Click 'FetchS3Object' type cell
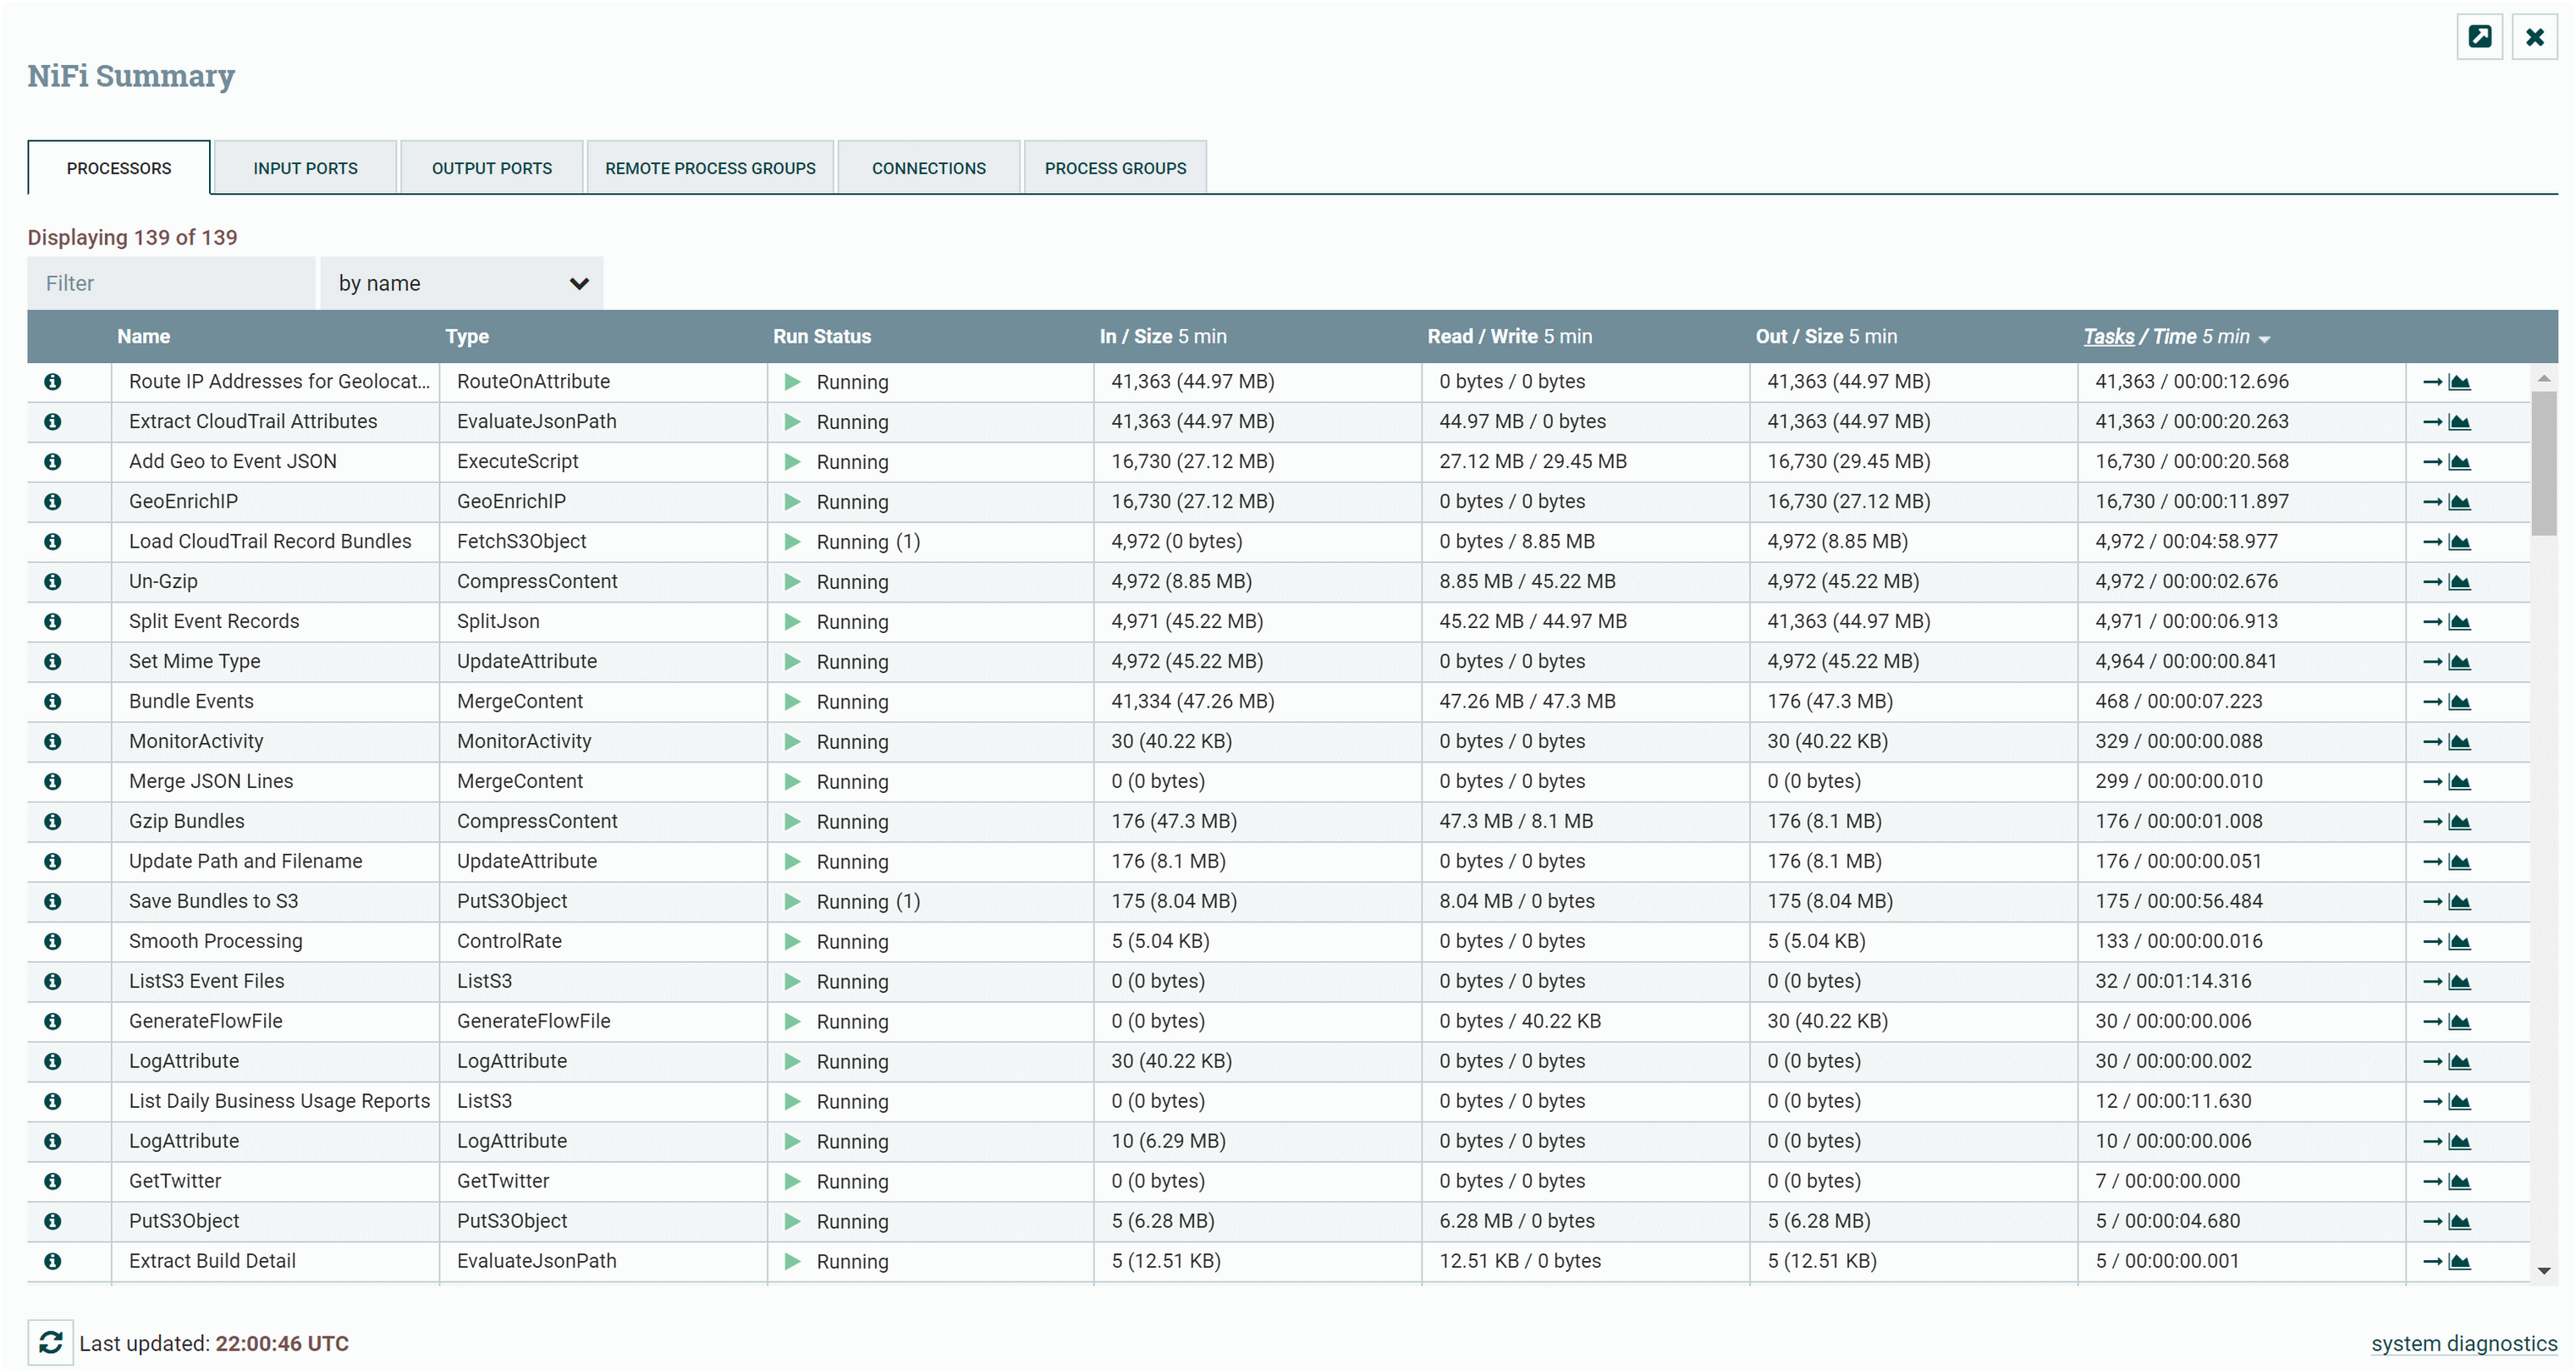Screen dimensions: 2576x1371 [x=521, y=541]
